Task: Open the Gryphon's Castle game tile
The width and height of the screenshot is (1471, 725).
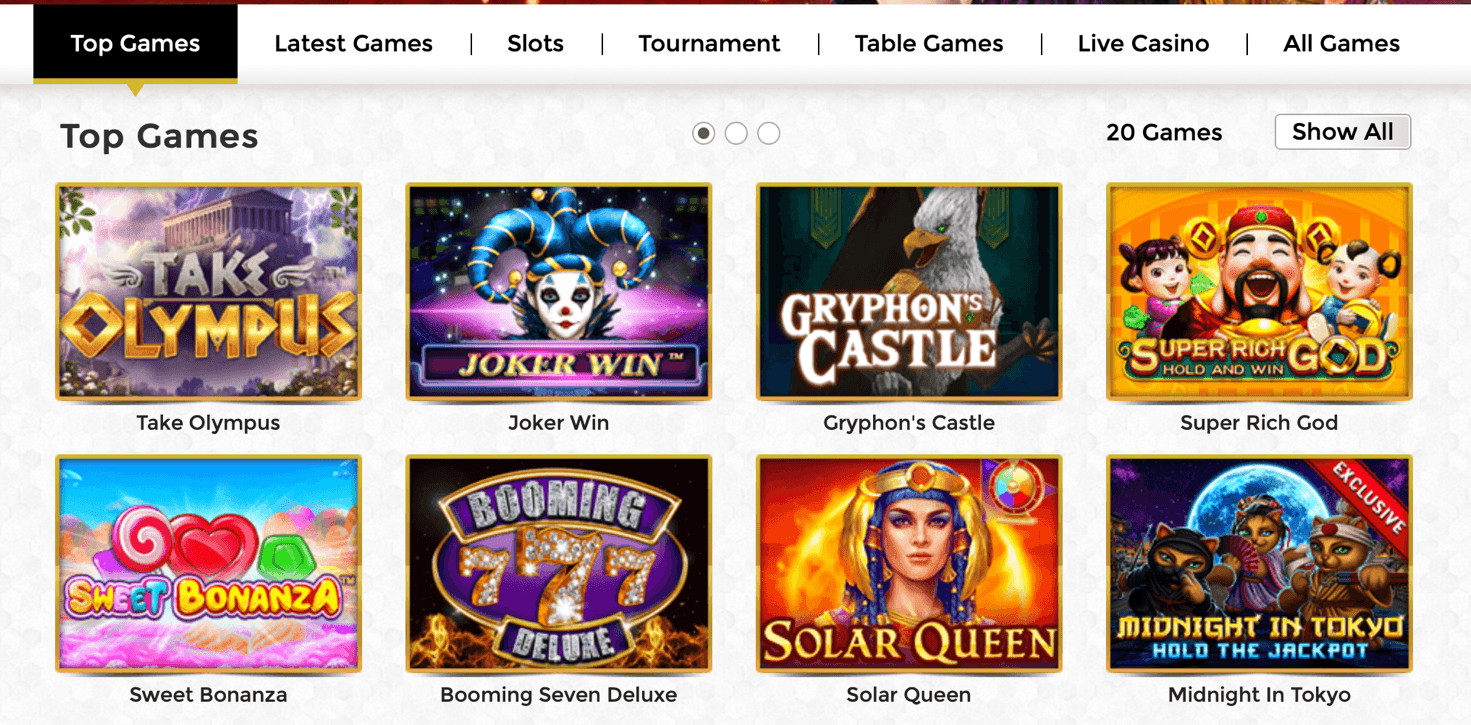Action: point(908,291)
